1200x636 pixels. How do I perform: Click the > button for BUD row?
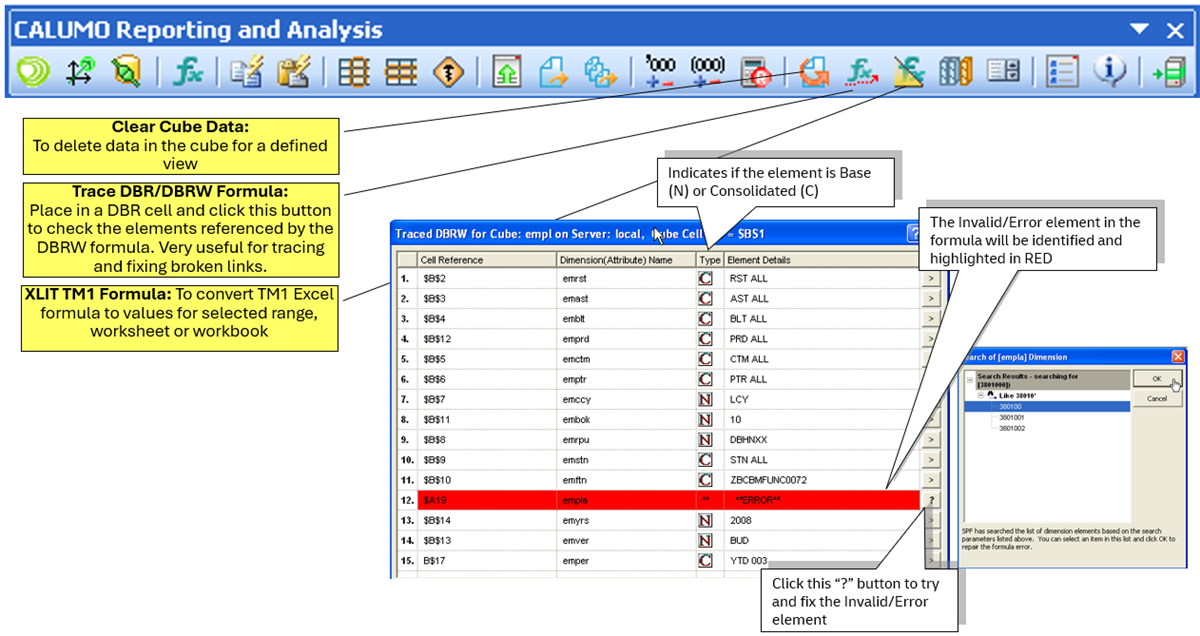click(x=930, y=540)
